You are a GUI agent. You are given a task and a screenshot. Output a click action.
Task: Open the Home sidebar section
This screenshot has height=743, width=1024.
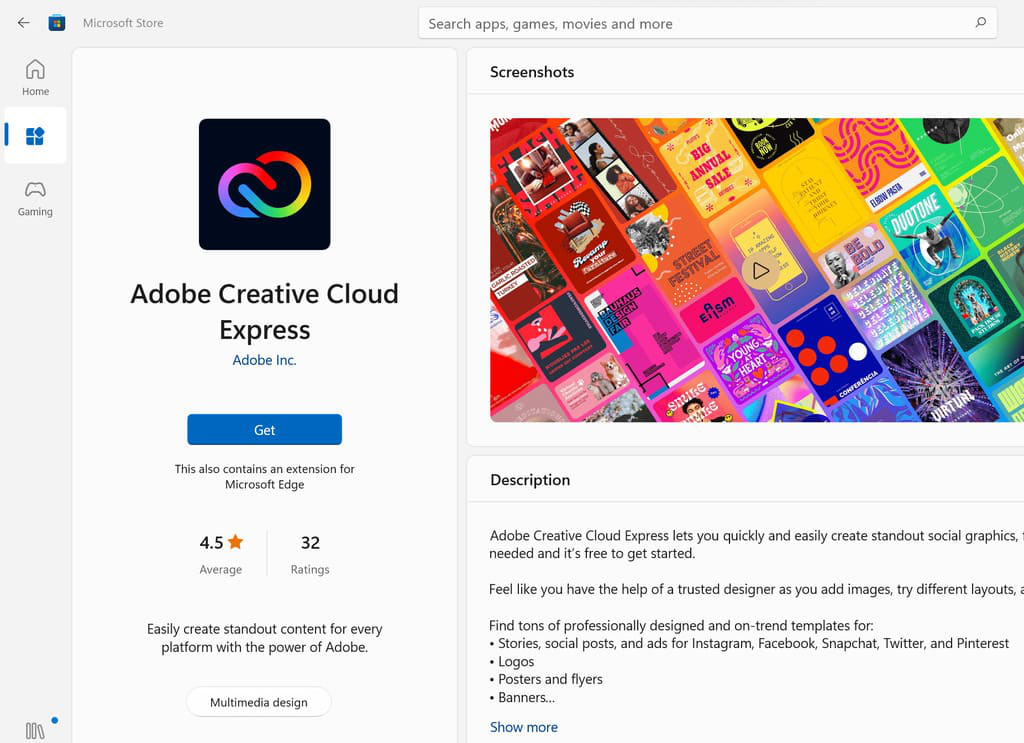(x=35, y=77)
